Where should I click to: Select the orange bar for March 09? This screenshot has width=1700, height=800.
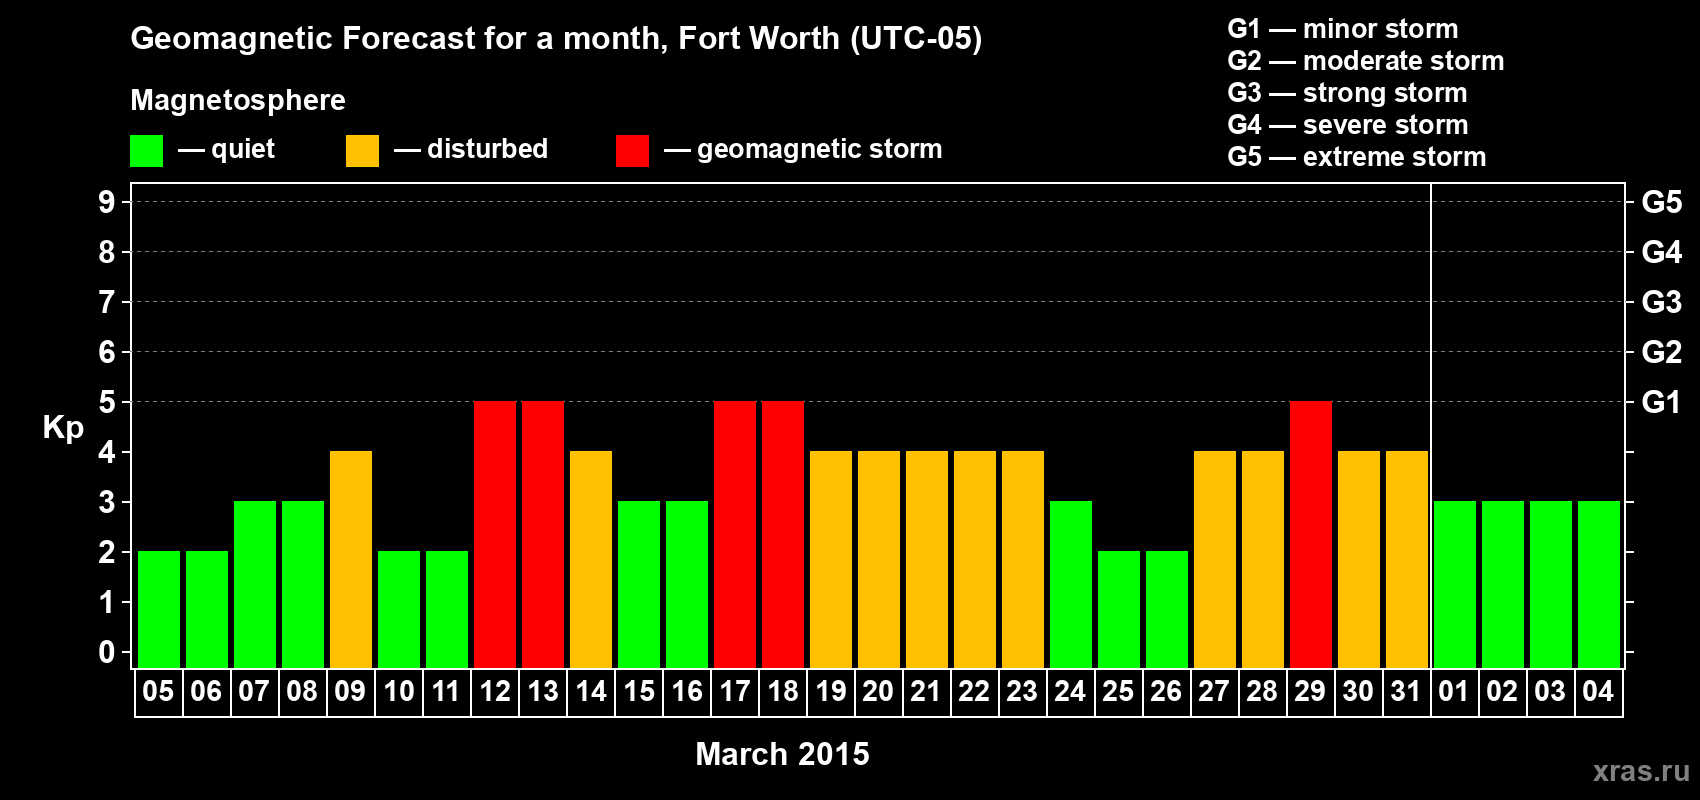click(x=351, y=560)
